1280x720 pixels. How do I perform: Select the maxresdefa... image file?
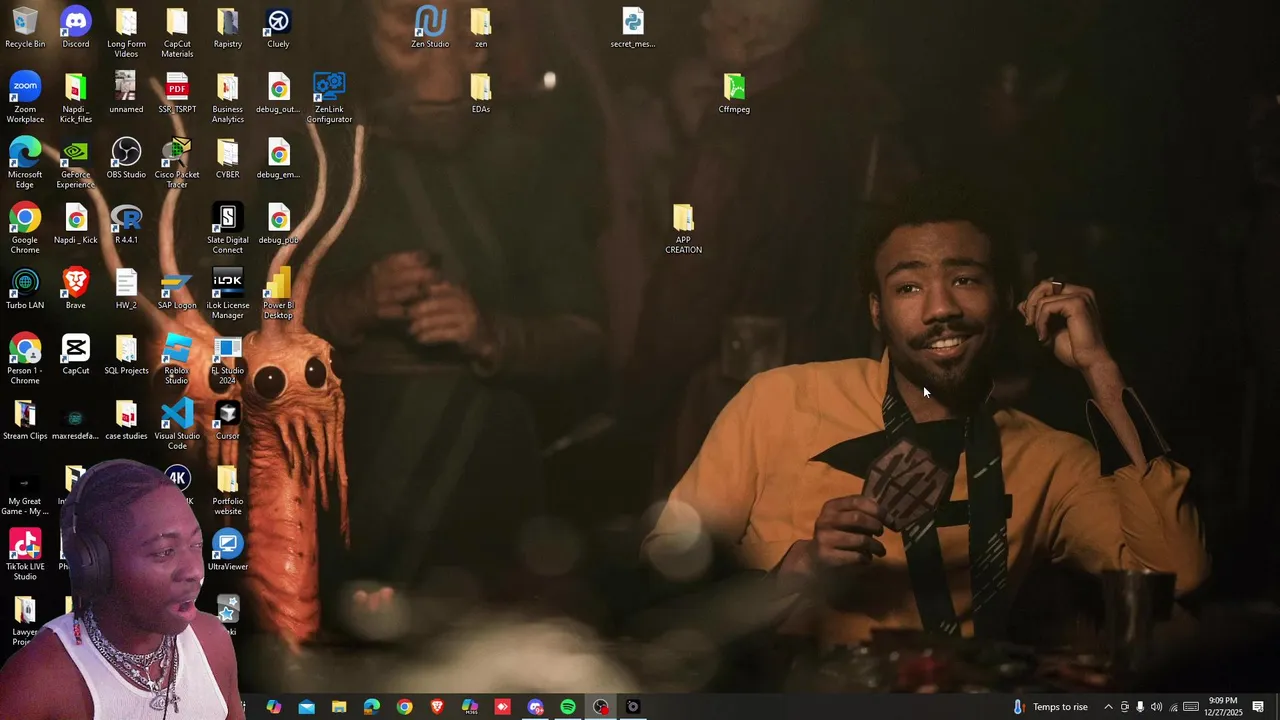click(76, 420)
